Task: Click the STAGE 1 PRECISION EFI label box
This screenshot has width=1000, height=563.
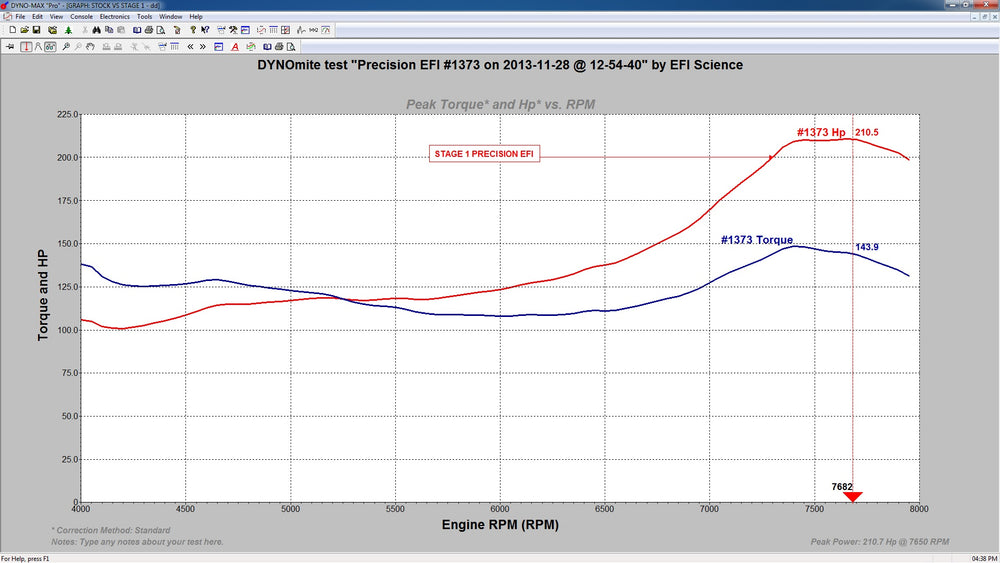Action: (x=484, y=154)
